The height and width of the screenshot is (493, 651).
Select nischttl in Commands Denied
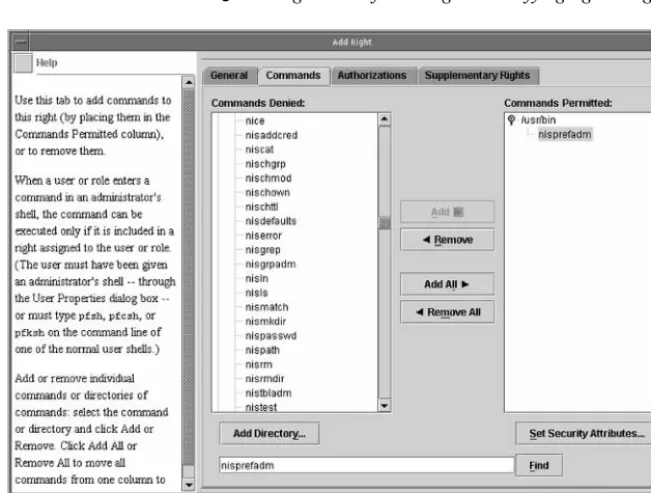coord(262,206)
